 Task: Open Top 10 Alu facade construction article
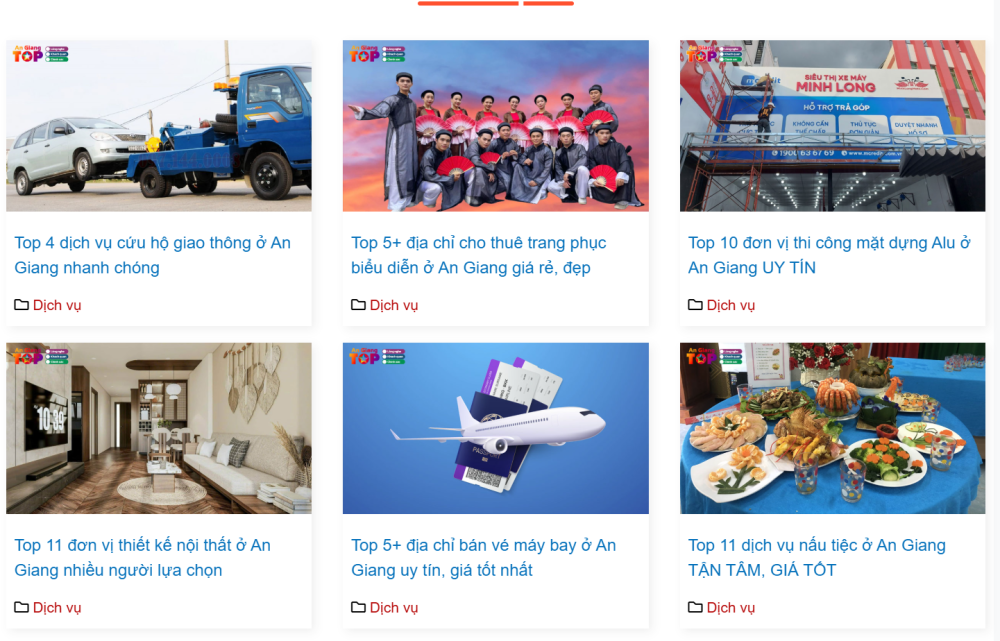coord(828,255)
